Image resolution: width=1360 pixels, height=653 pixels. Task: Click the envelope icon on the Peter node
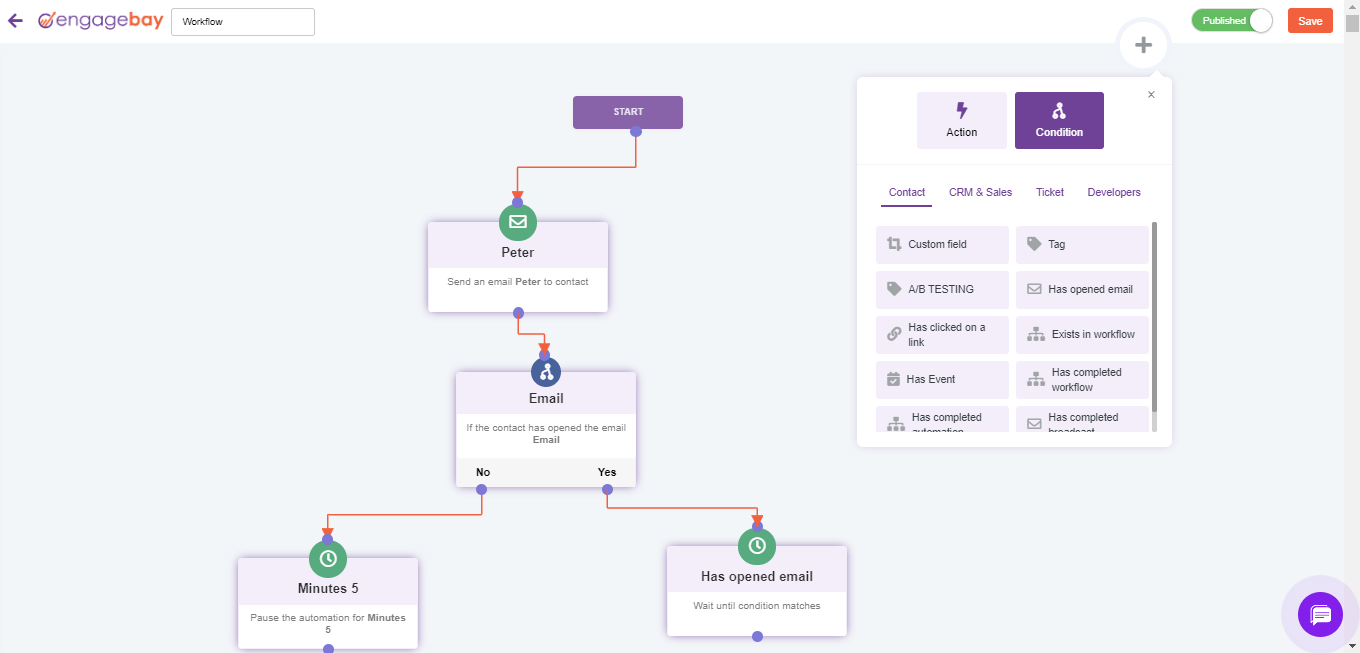(517, 222)
